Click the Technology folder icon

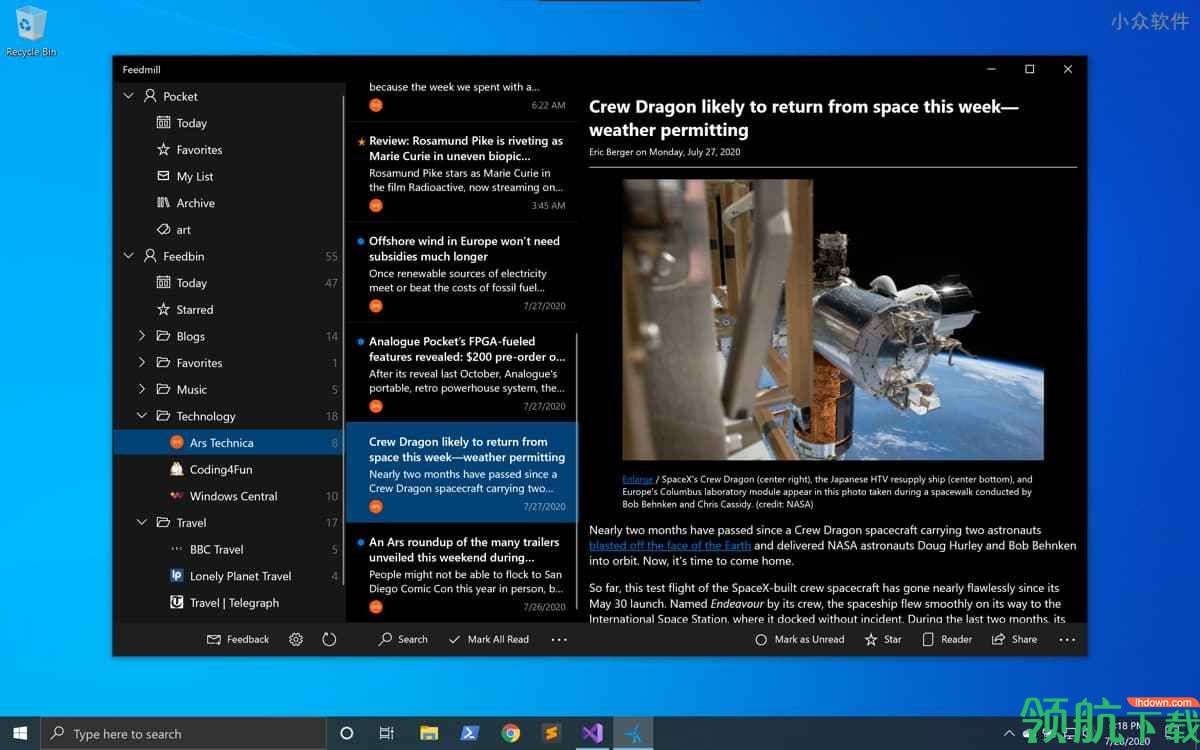[x=163, y=416]
